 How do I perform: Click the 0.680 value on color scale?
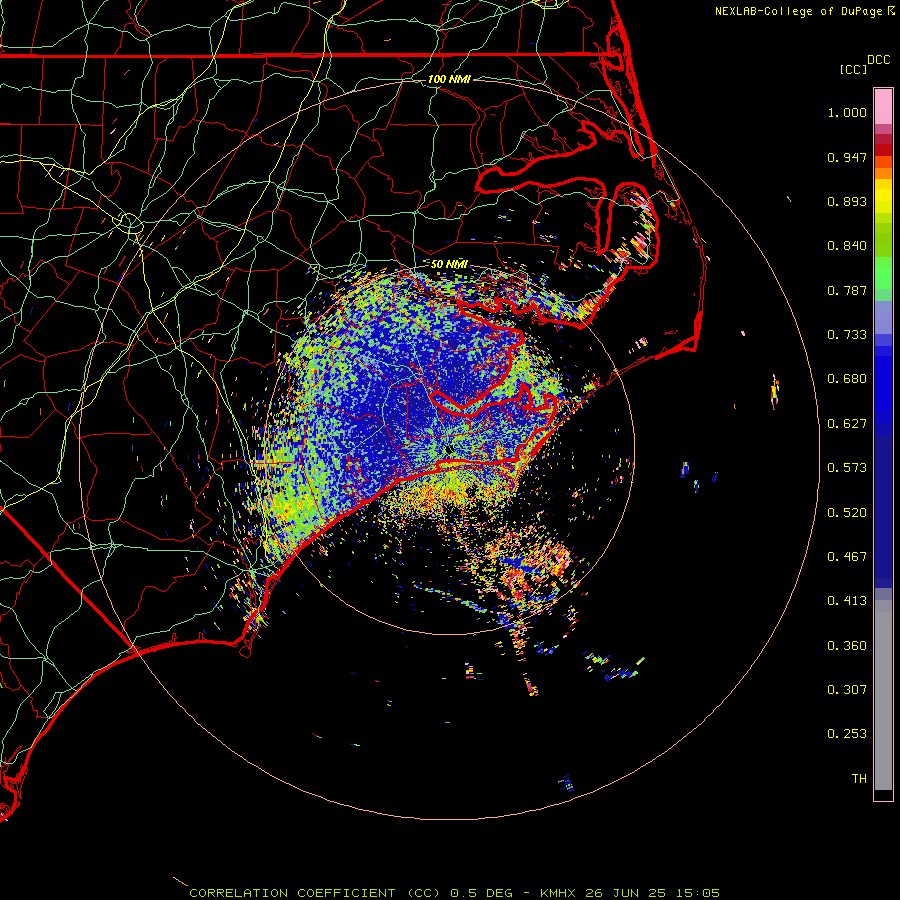tap(847, 379)
